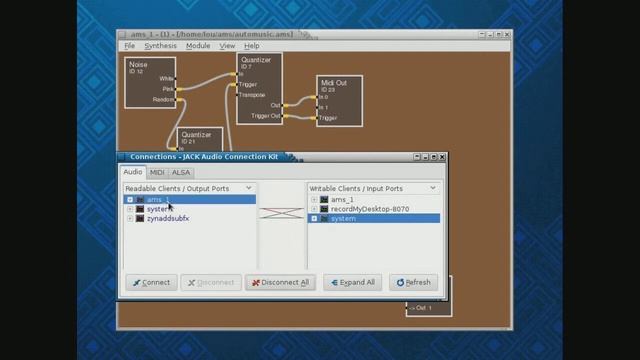
Task: Select system client icon in Readable Clients
Action: click(x=140, y=209)
